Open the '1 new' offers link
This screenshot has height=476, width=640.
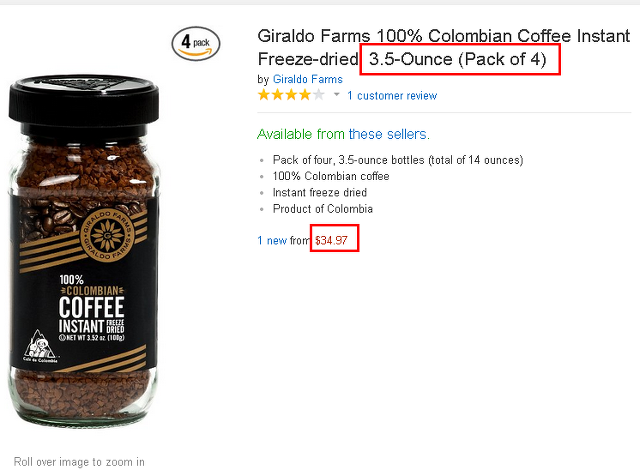click(272, 240)
